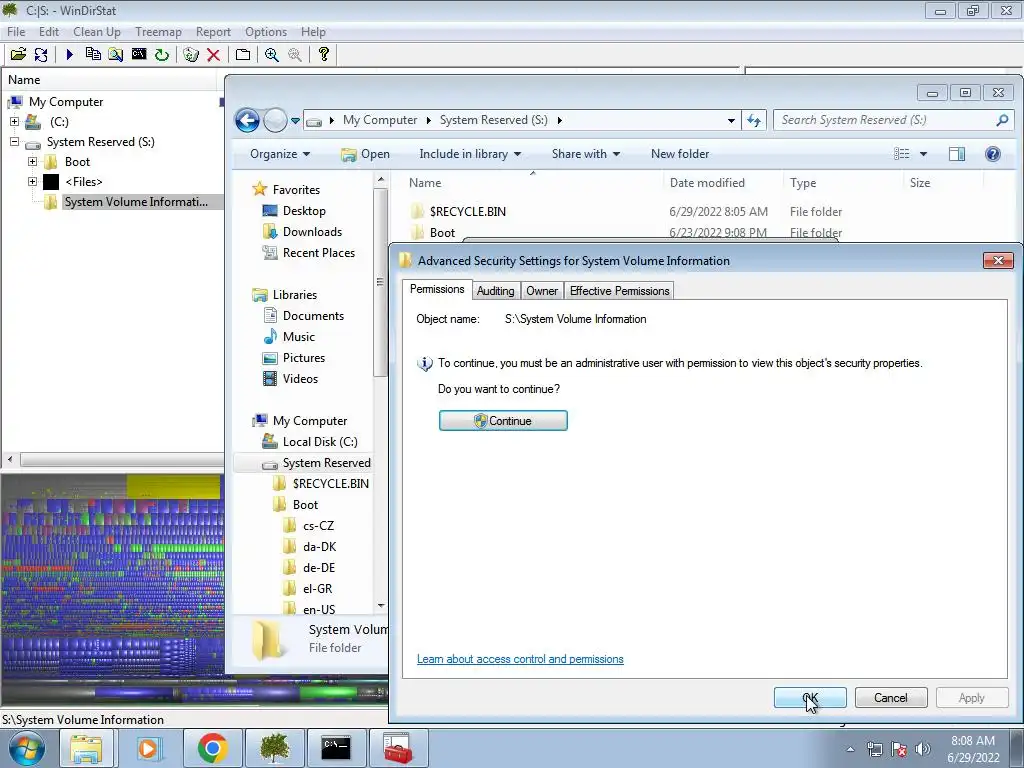Open the recent pages dropdown beside Forward
1024x768 pixels.
pyautogui.click(x=295, y=121)
